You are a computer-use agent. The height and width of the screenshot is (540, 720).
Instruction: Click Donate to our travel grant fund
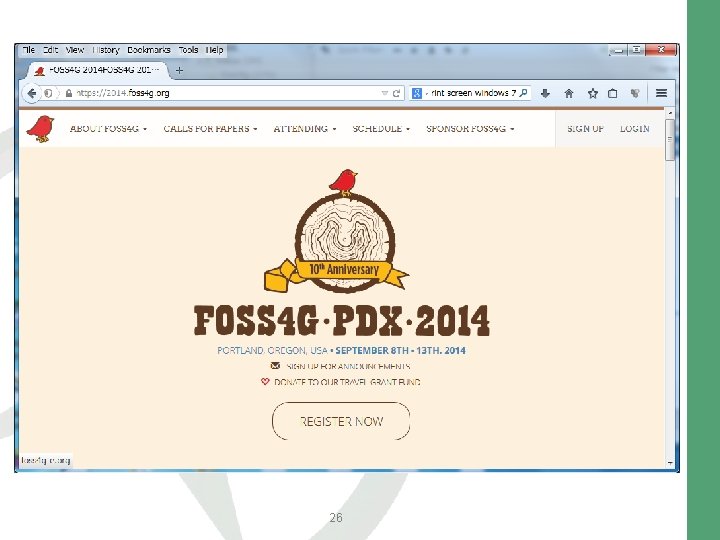[x=347, y=382]
